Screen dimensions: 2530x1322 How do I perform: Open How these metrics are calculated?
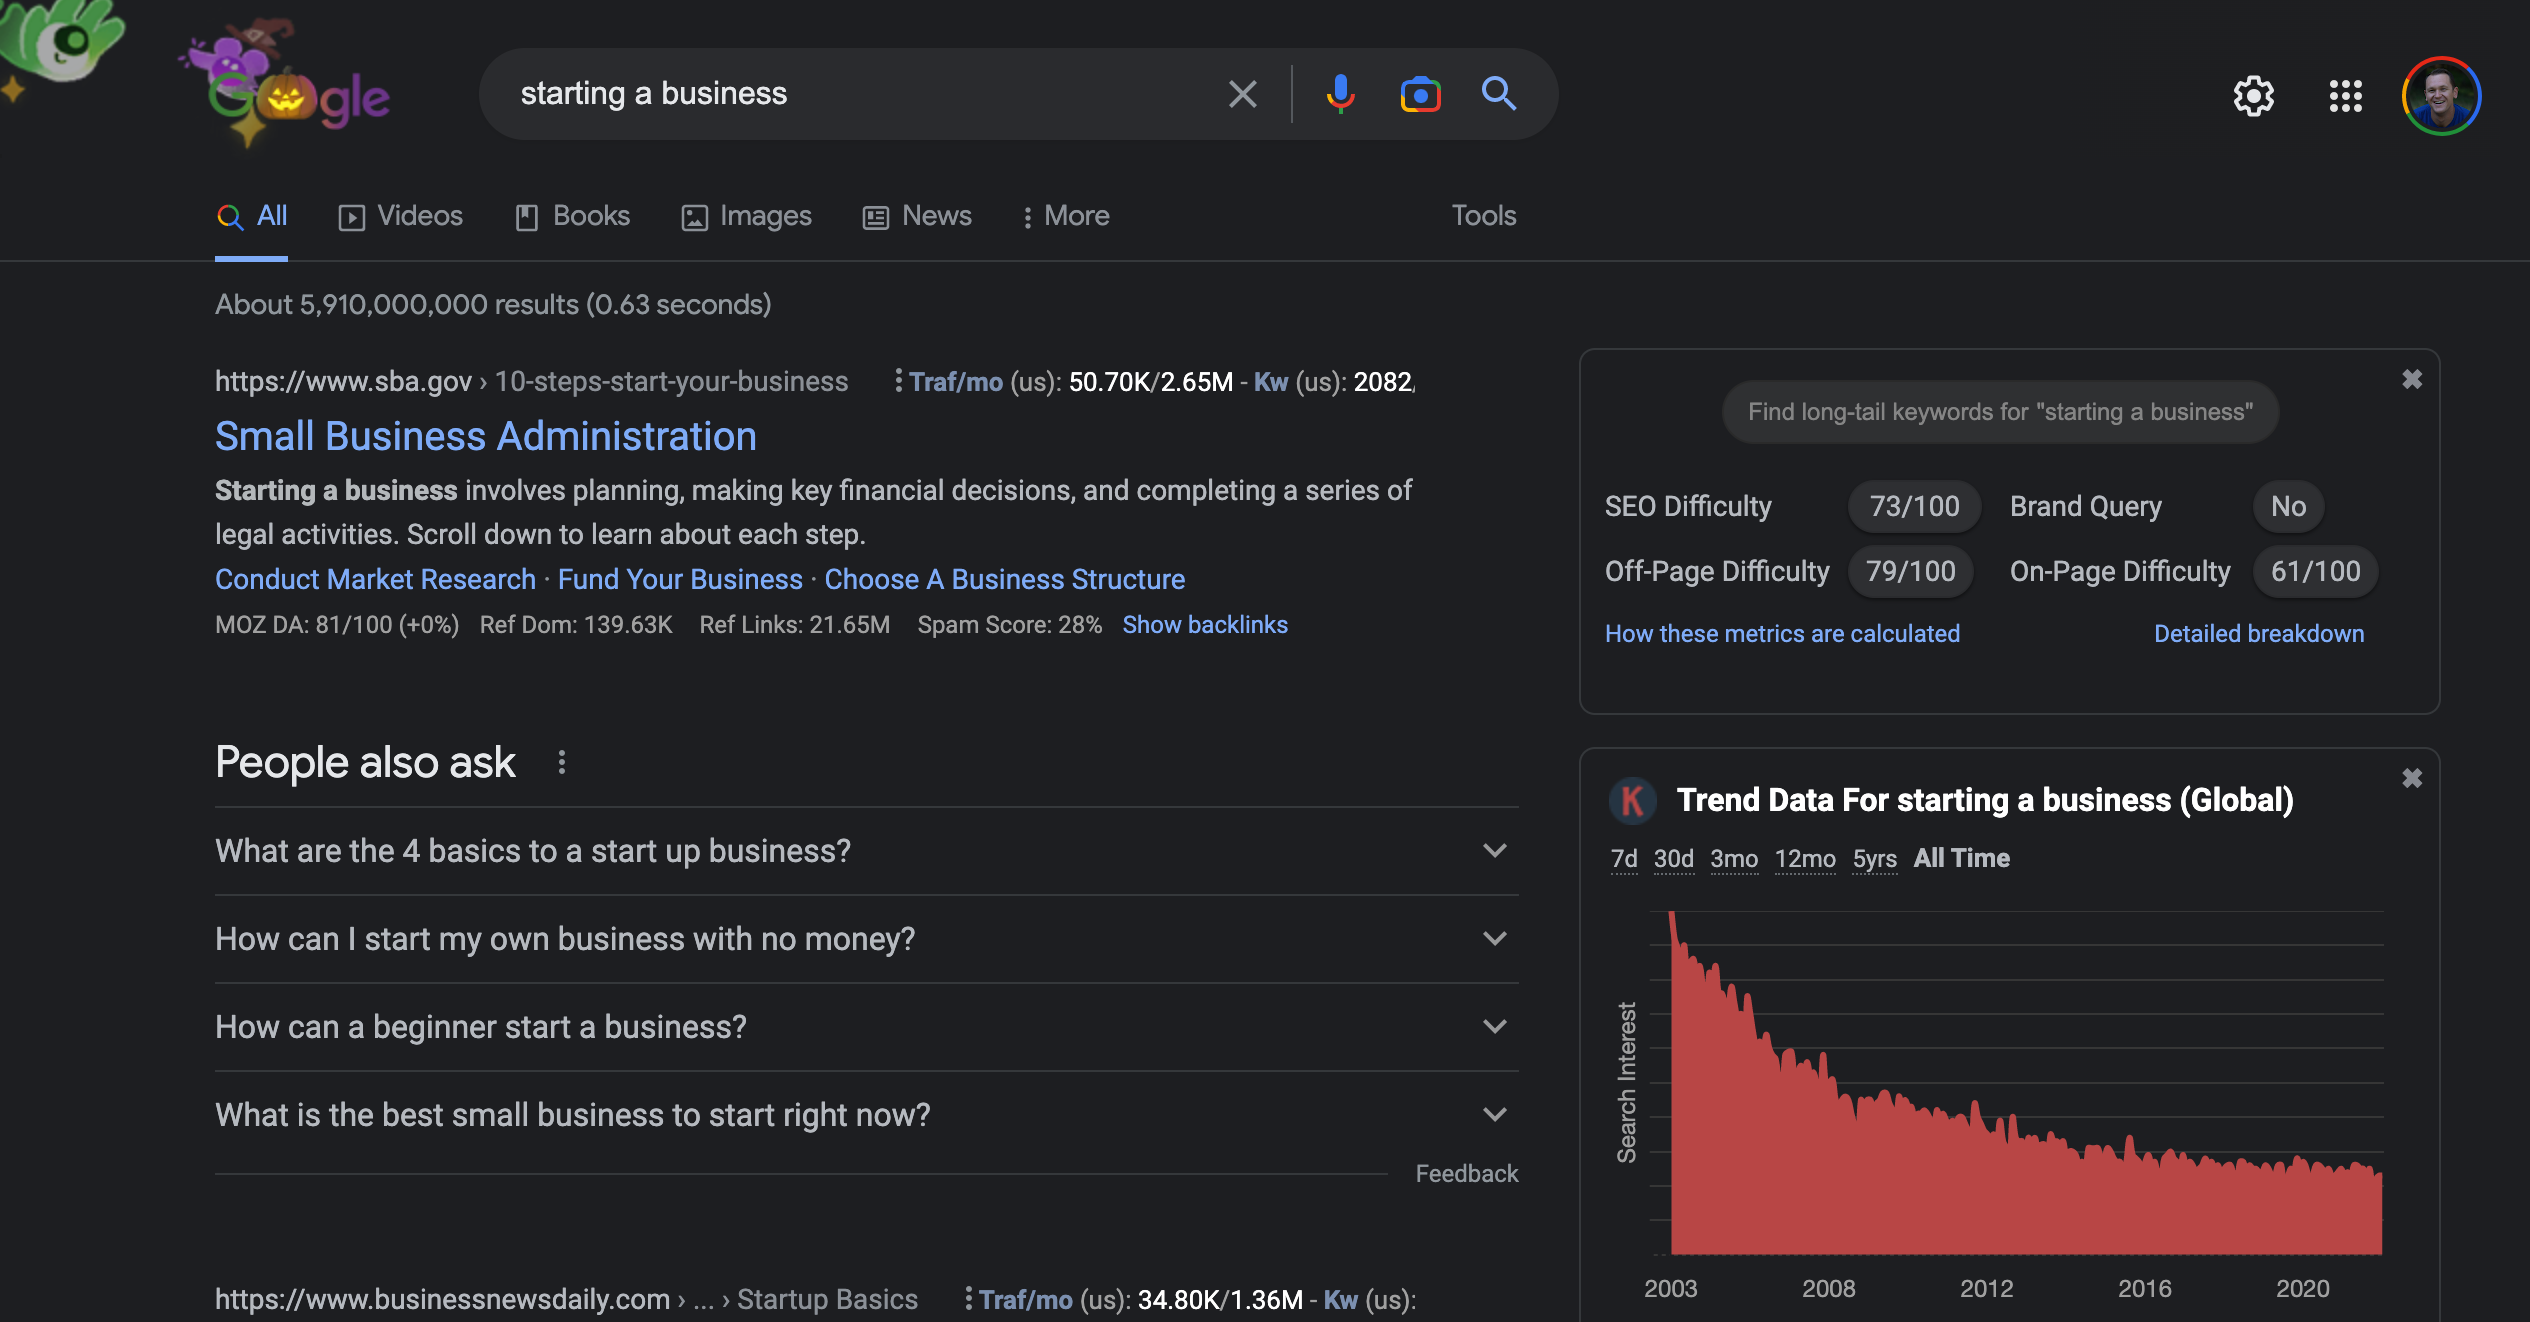(x=1782, y=634)
